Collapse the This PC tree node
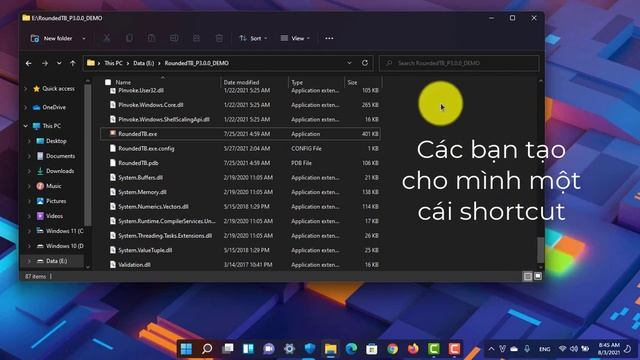Viewport: 640px width, 360px height. click(26, 126)
